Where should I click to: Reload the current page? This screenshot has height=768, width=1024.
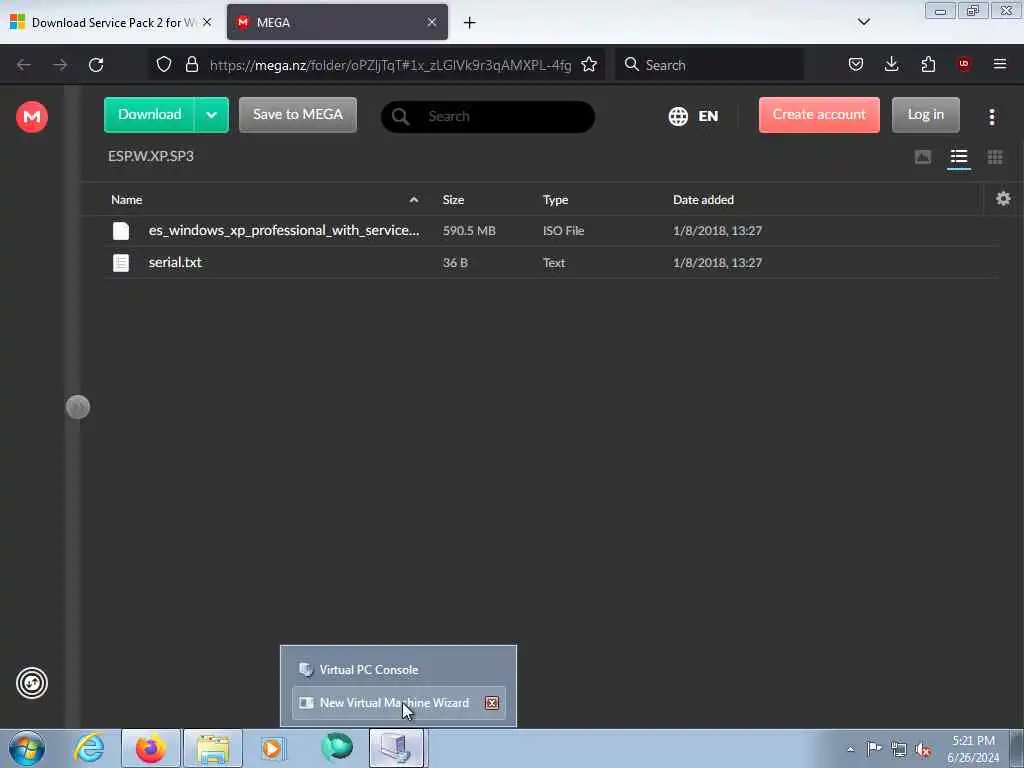click(x=96, y=65)
